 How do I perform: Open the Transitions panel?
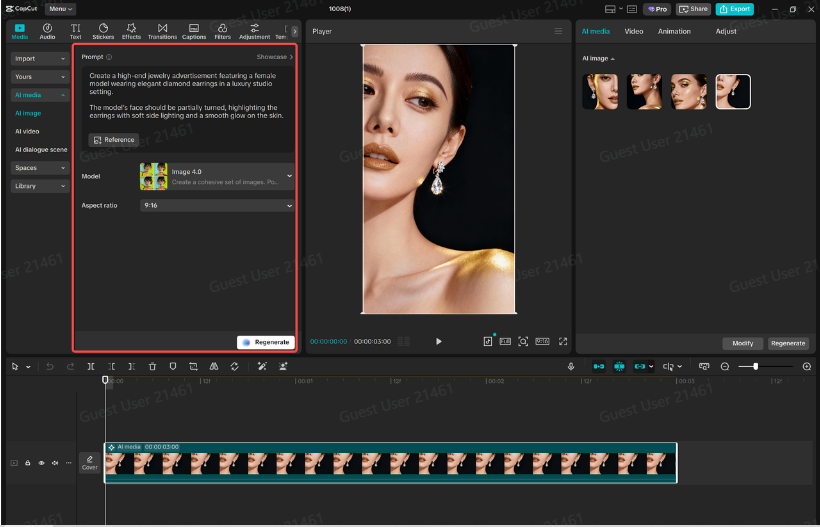click(x=162, y=31)
